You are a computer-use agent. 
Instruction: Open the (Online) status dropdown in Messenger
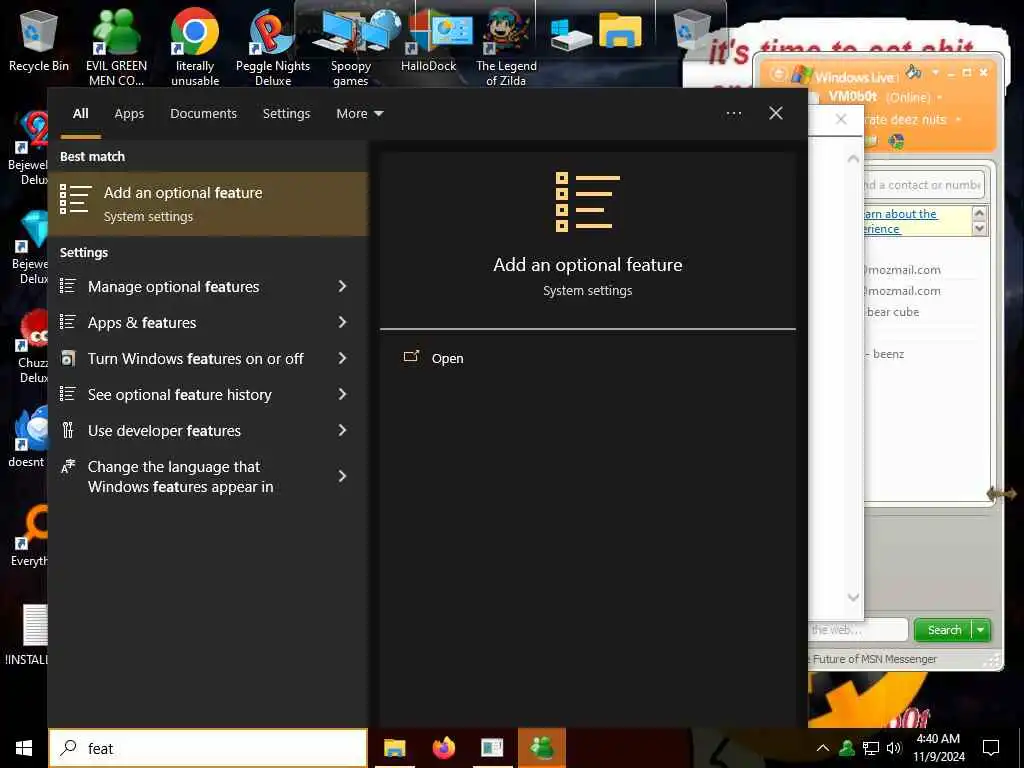point(914,97)
